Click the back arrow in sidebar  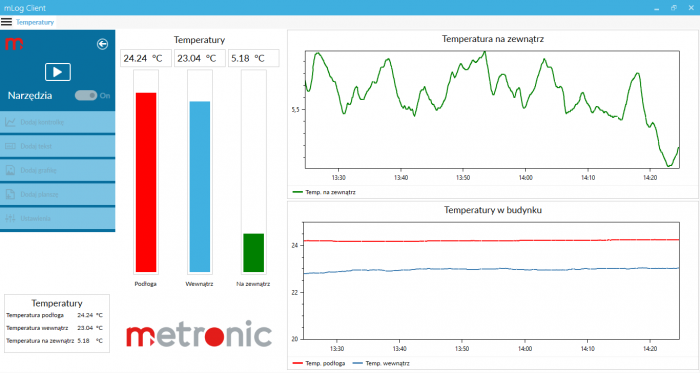(102, 44)
